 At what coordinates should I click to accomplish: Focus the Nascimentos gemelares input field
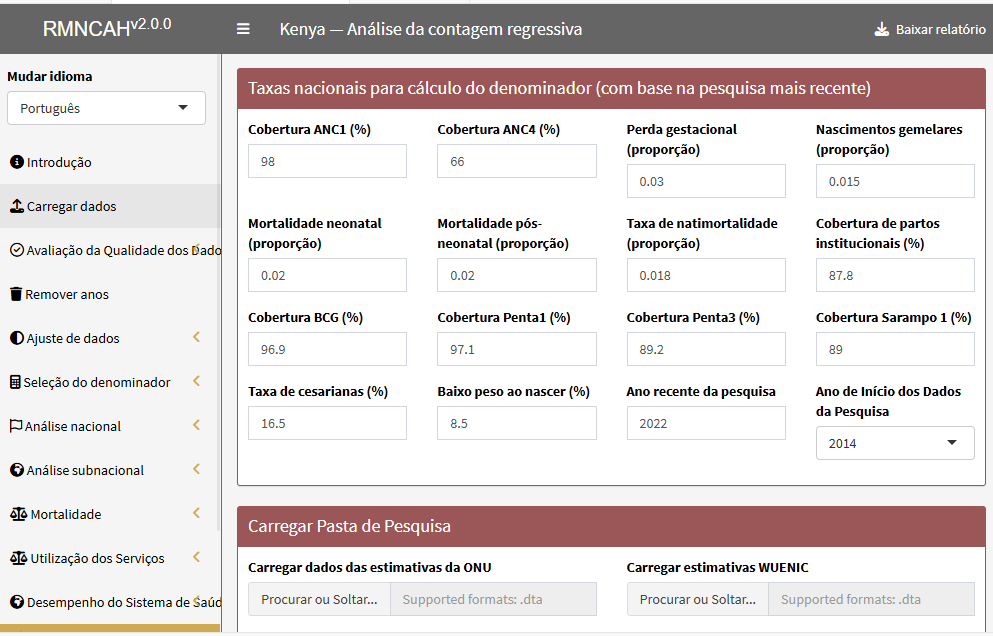tap(895, 181)
